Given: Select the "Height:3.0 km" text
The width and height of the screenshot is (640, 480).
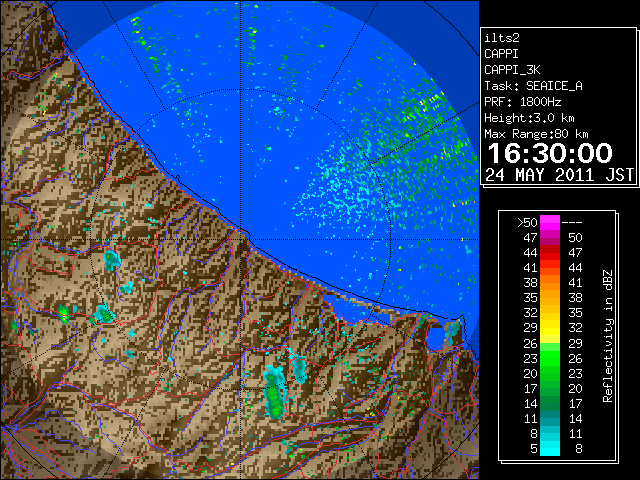Looking at the screenshot, I should click(x=529, y=118).
